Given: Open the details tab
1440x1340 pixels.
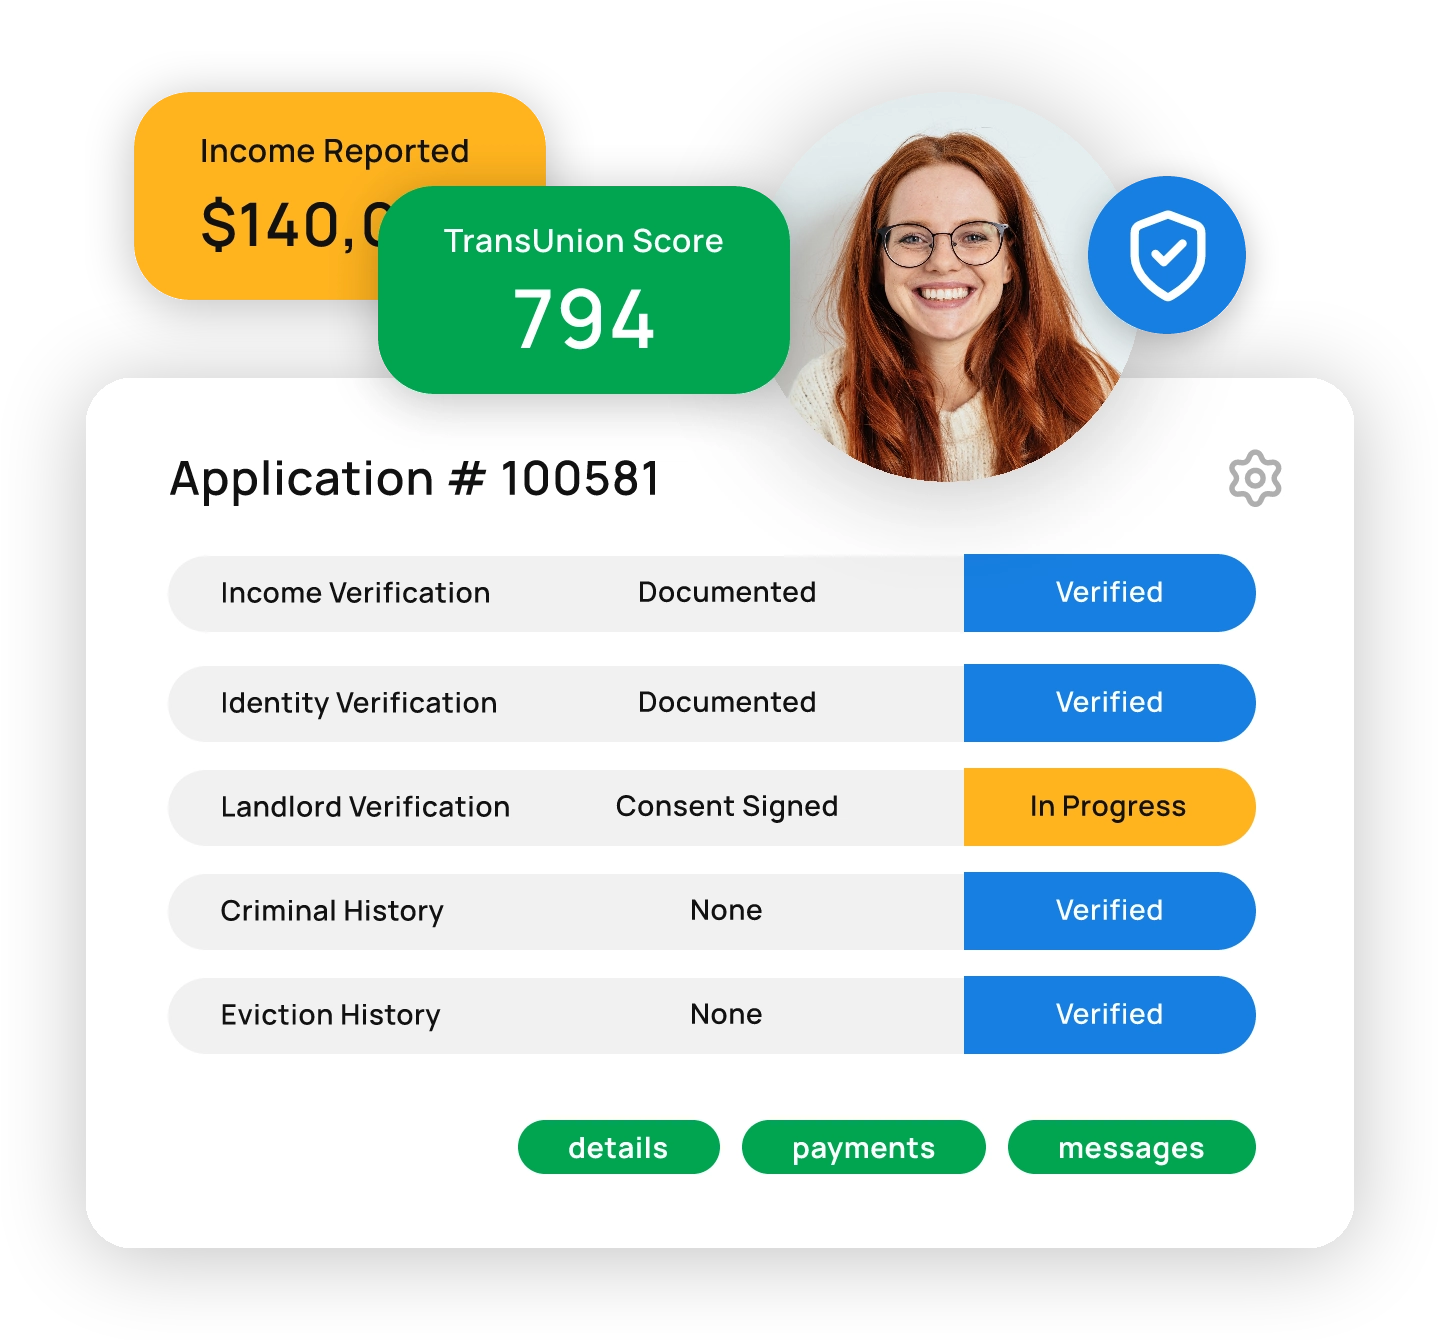Looking at the screenshot, I should [618, 1147].
